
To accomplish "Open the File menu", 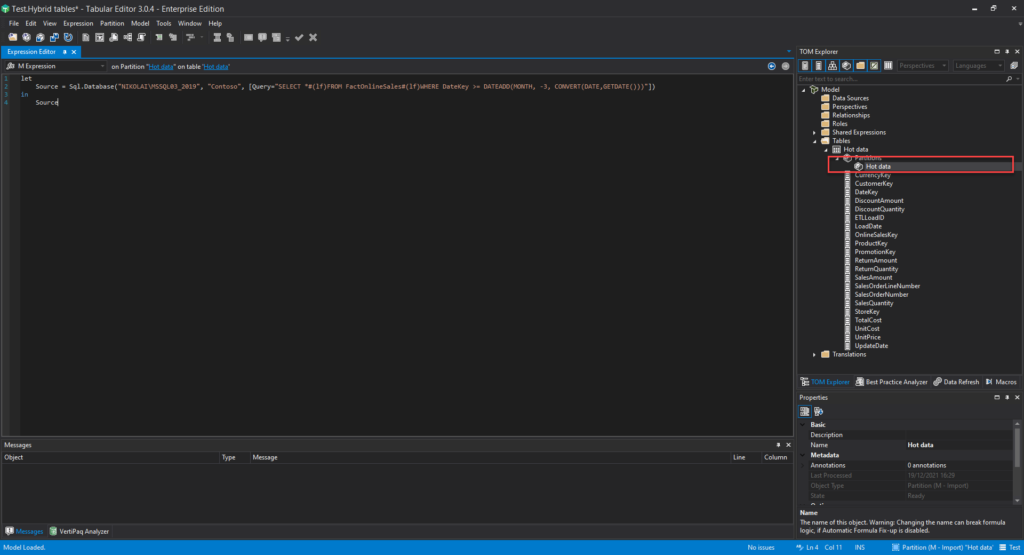I will click(14, 24).
